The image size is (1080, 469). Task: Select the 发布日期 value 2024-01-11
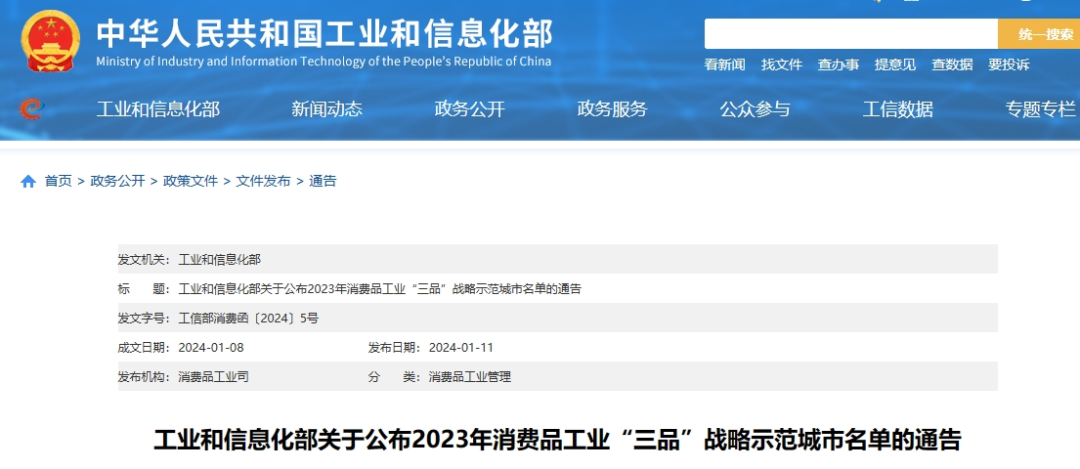[461, 347]
